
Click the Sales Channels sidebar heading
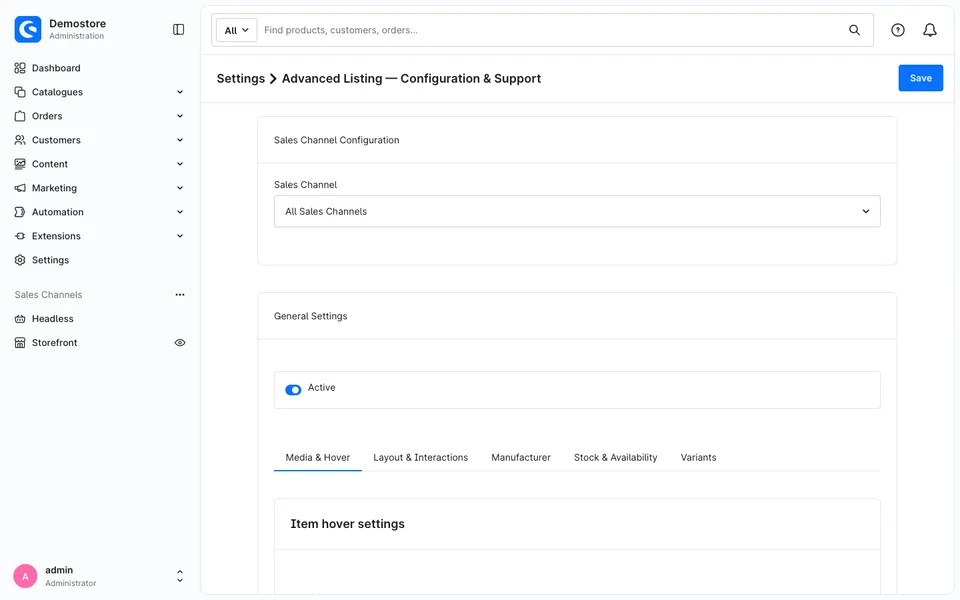pos(48,294)
